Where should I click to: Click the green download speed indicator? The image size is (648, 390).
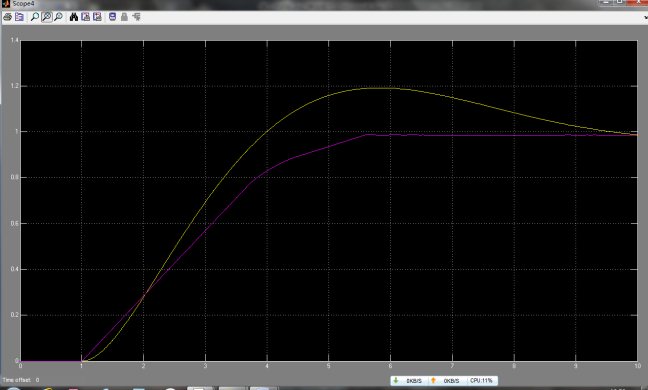point(408,380)
